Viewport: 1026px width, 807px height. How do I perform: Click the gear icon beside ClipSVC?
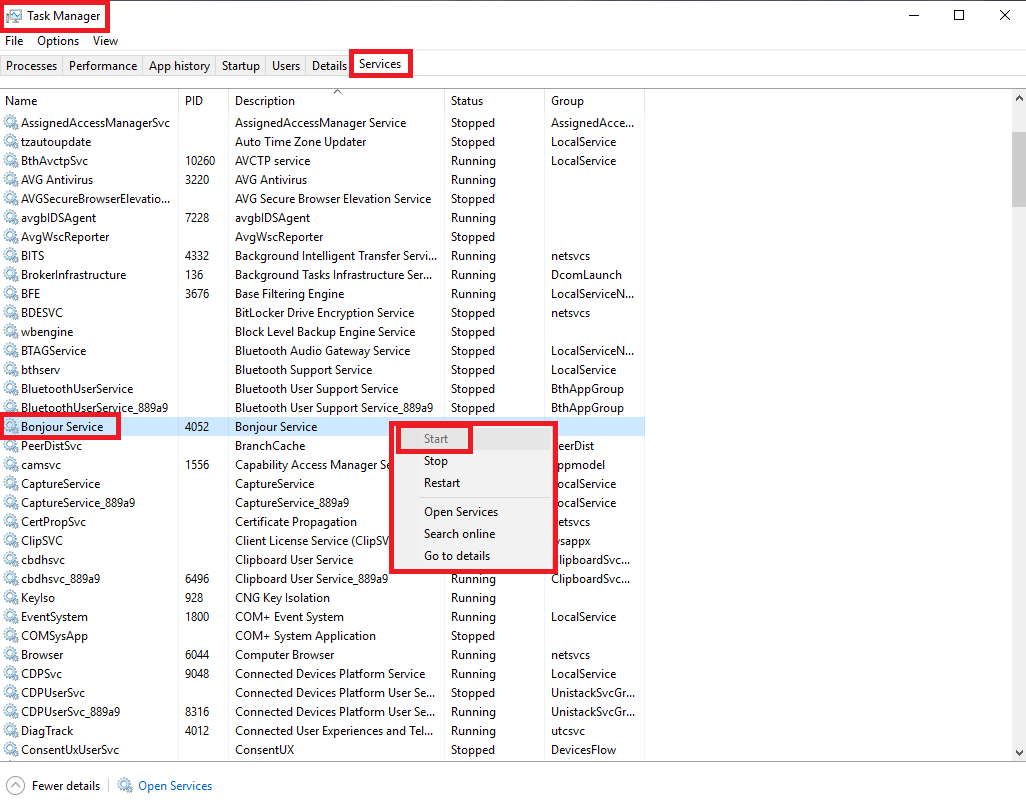coord(10,541)
